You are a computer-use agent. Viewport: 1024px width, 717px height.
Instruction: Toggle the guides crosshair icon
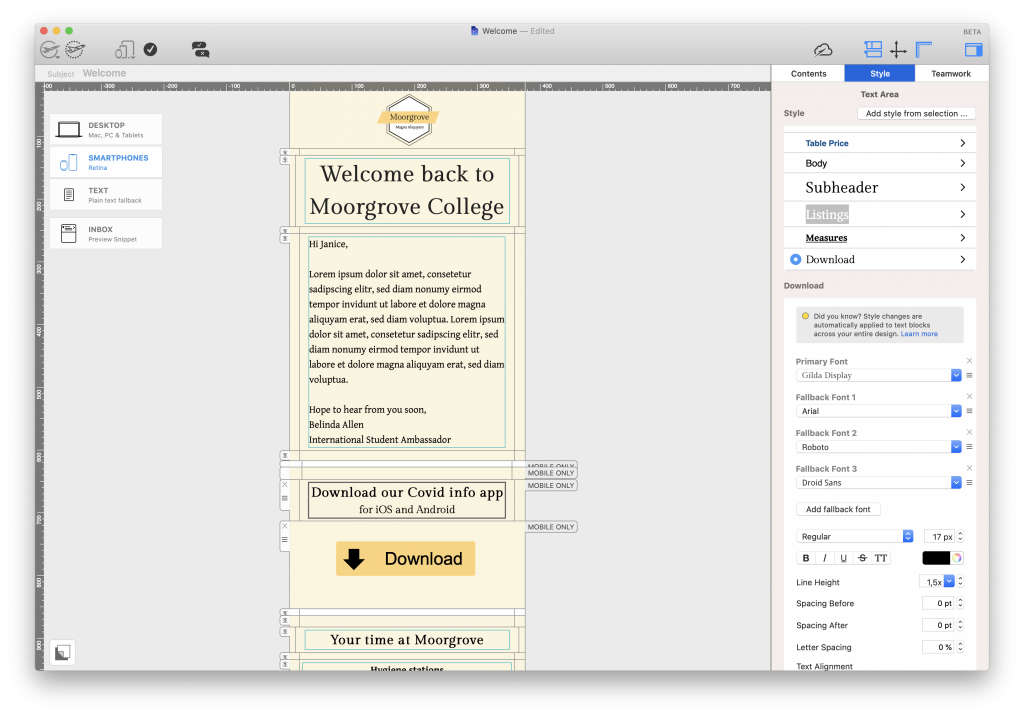pyautogui.click(x=898, y=50)
